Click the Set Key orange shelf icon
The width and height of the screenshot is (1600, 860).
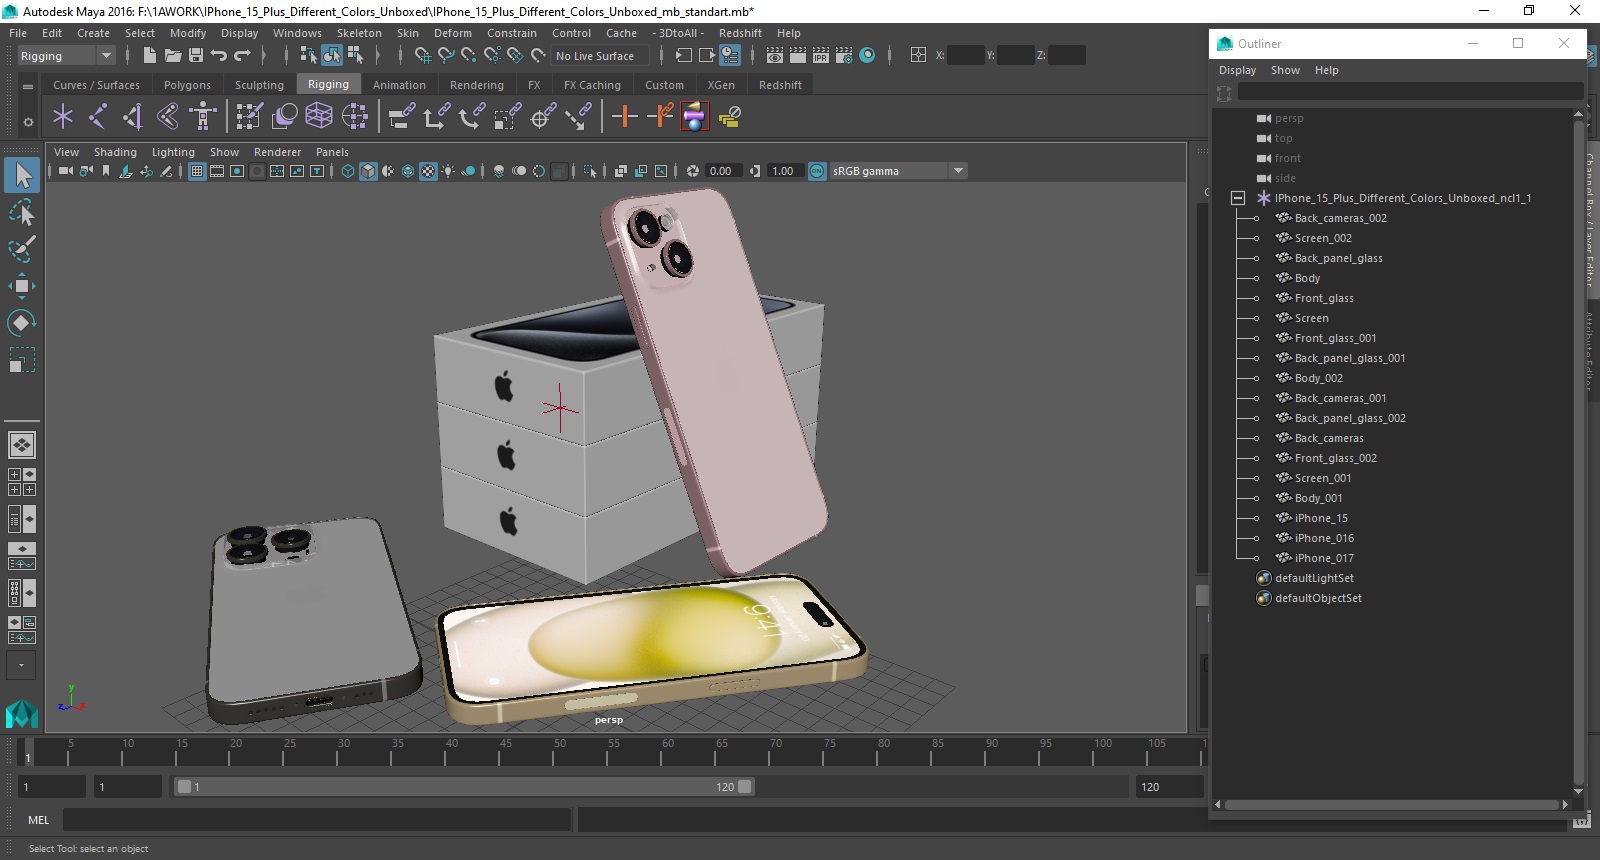[625, 117]
